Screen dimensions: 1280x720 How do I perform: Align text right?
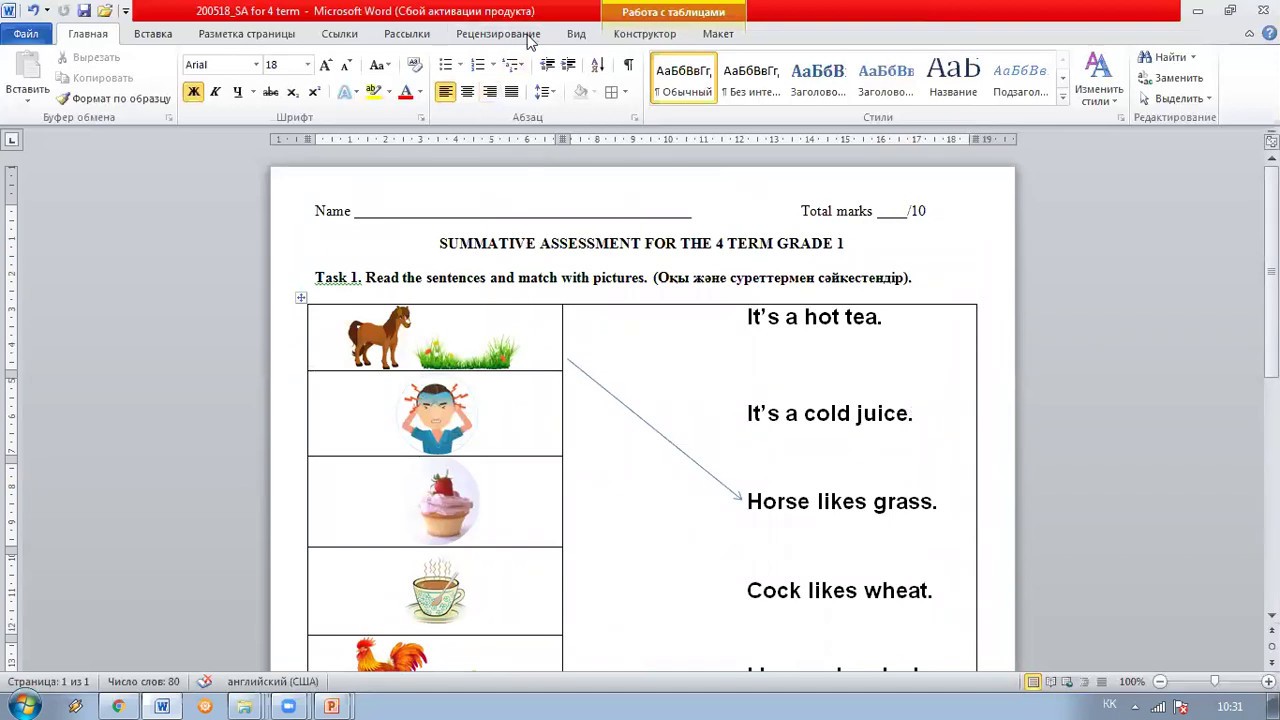tap(489, 92)
